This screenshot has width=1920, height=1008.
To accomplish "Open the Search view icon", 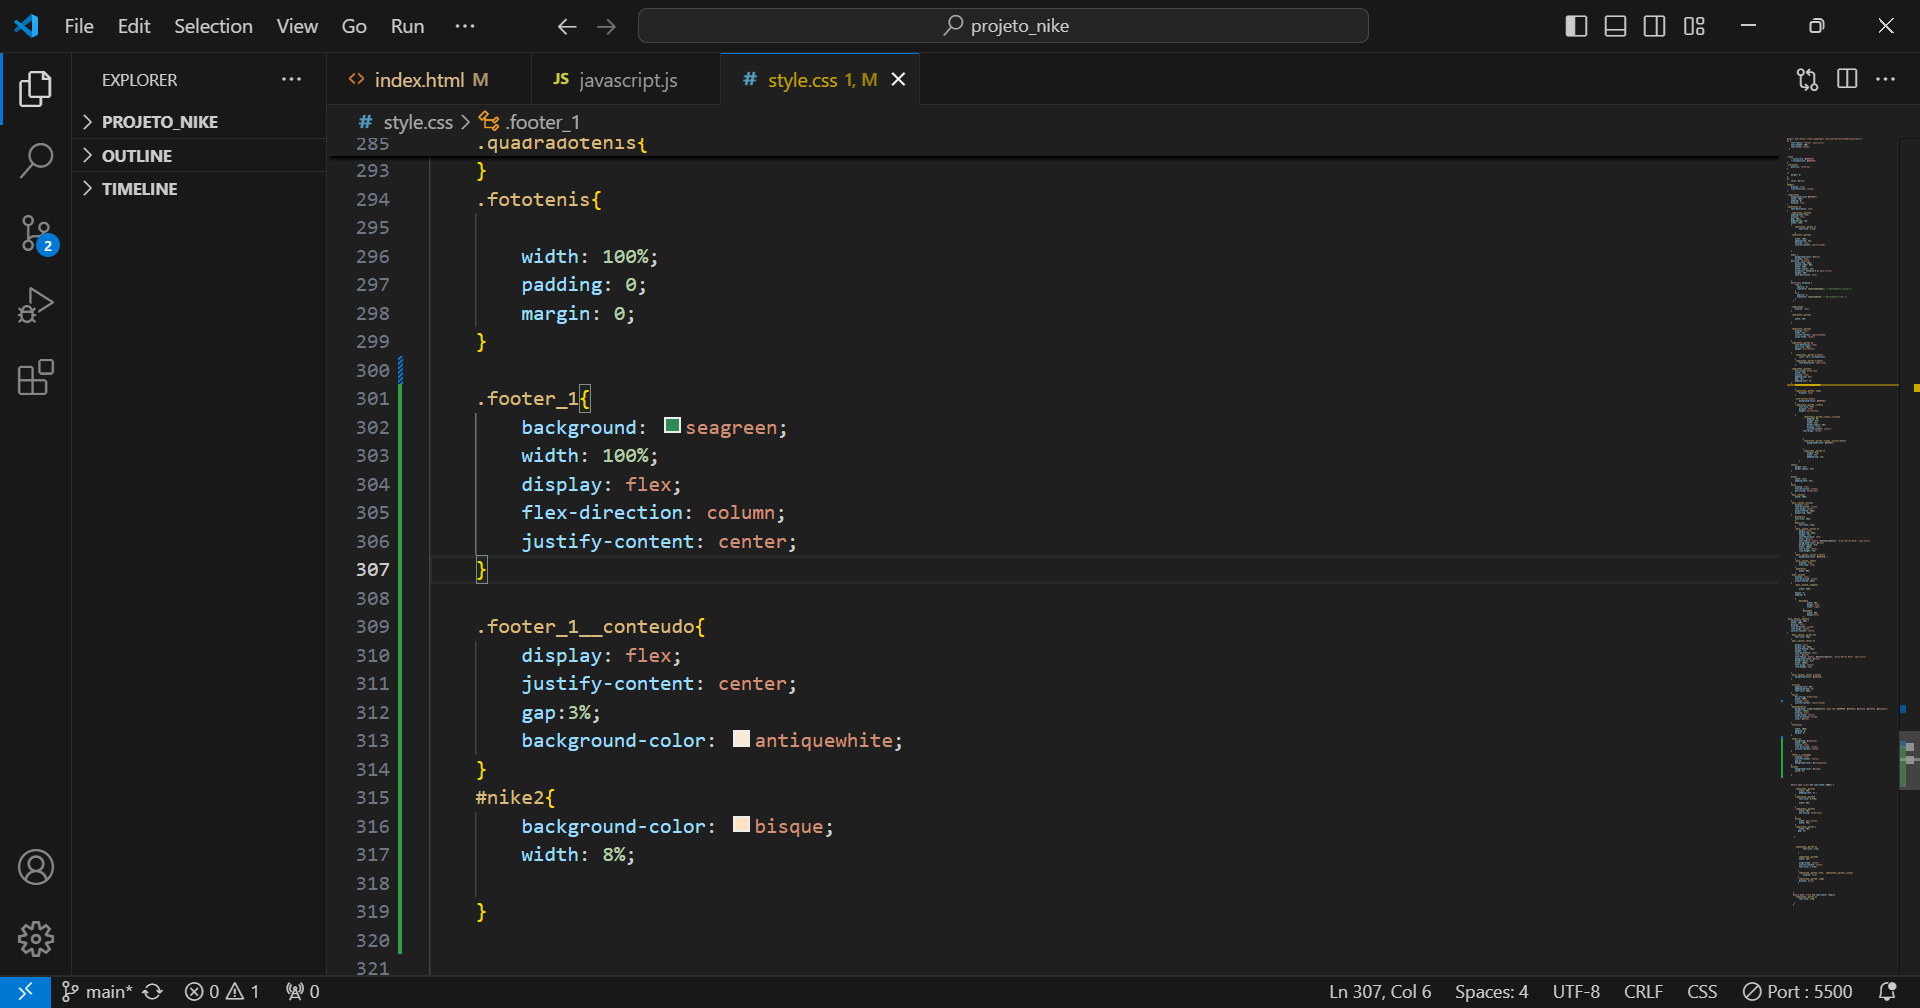I will pyautogui.click(x=36, y=160).
